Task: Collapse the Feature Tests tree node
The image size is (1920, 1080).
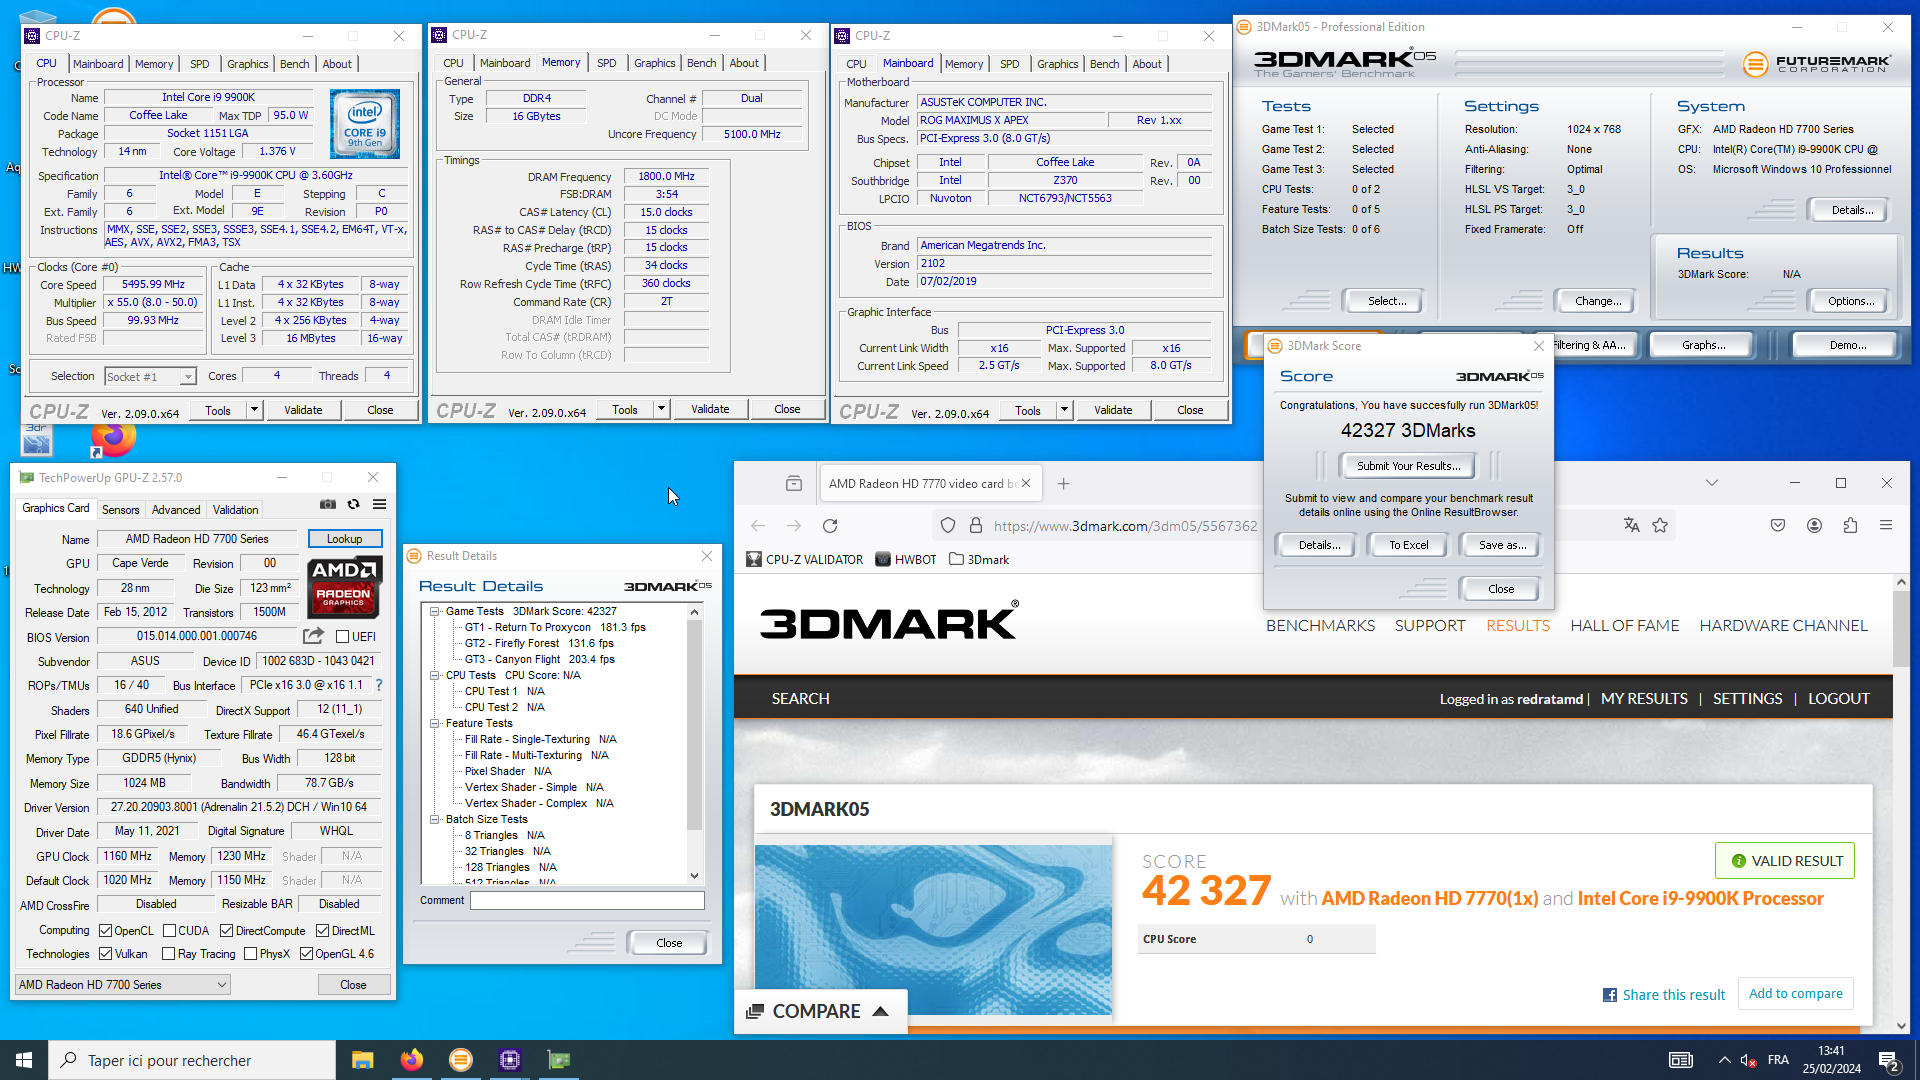Action: (435, 723)
